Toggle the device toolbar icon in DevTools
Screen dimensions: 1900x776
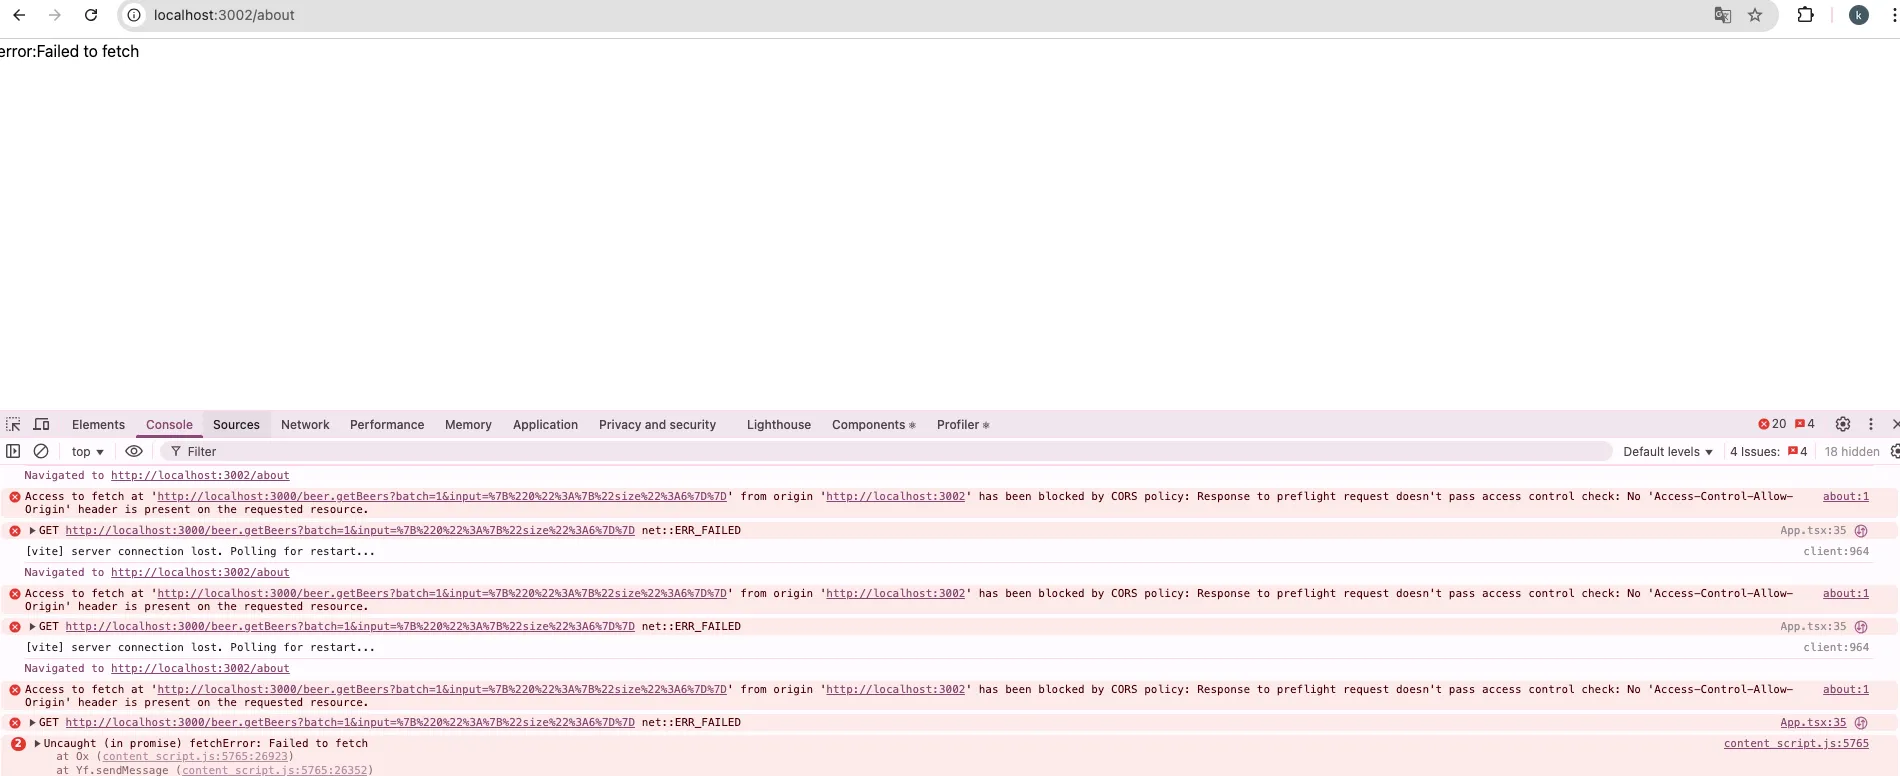[x=42, y=424]
